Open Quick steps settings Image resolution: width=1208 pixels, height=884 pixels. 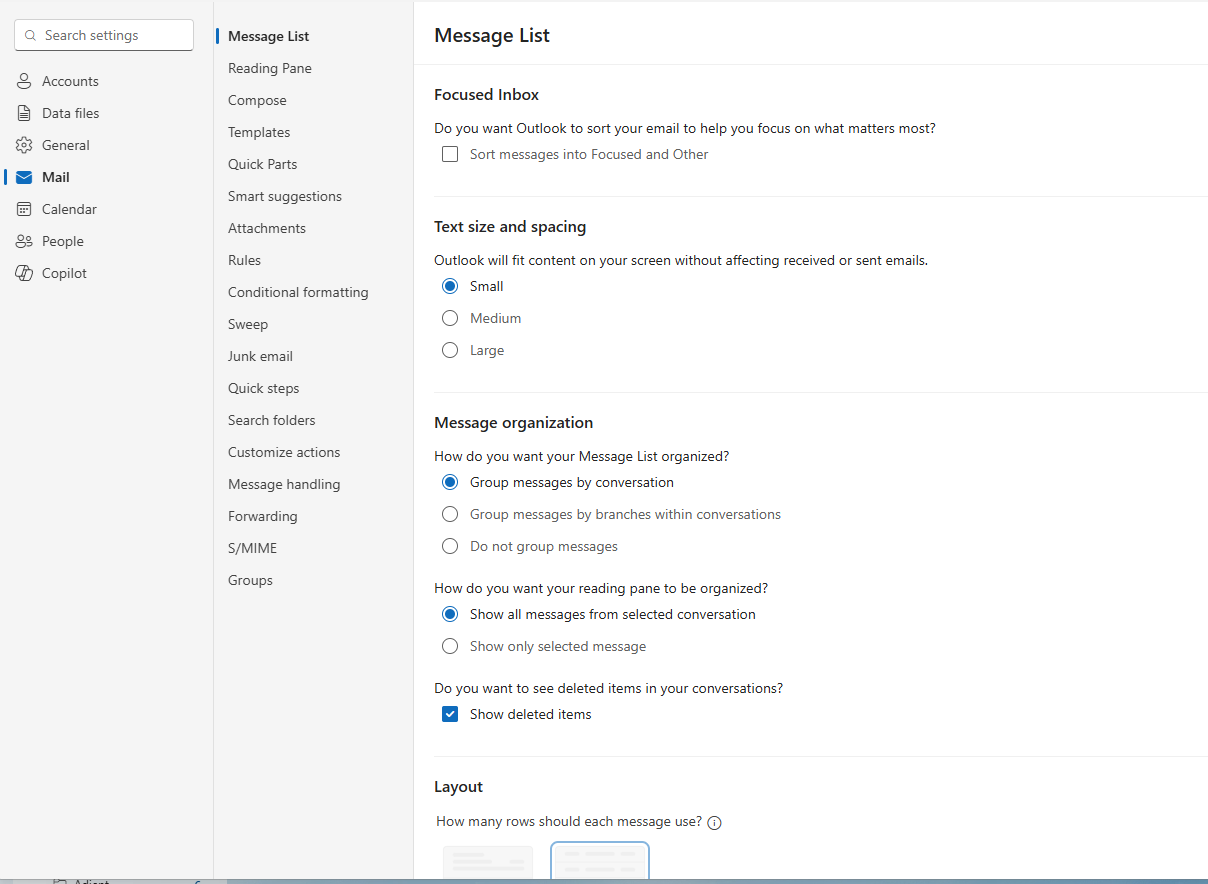[263, 388]
